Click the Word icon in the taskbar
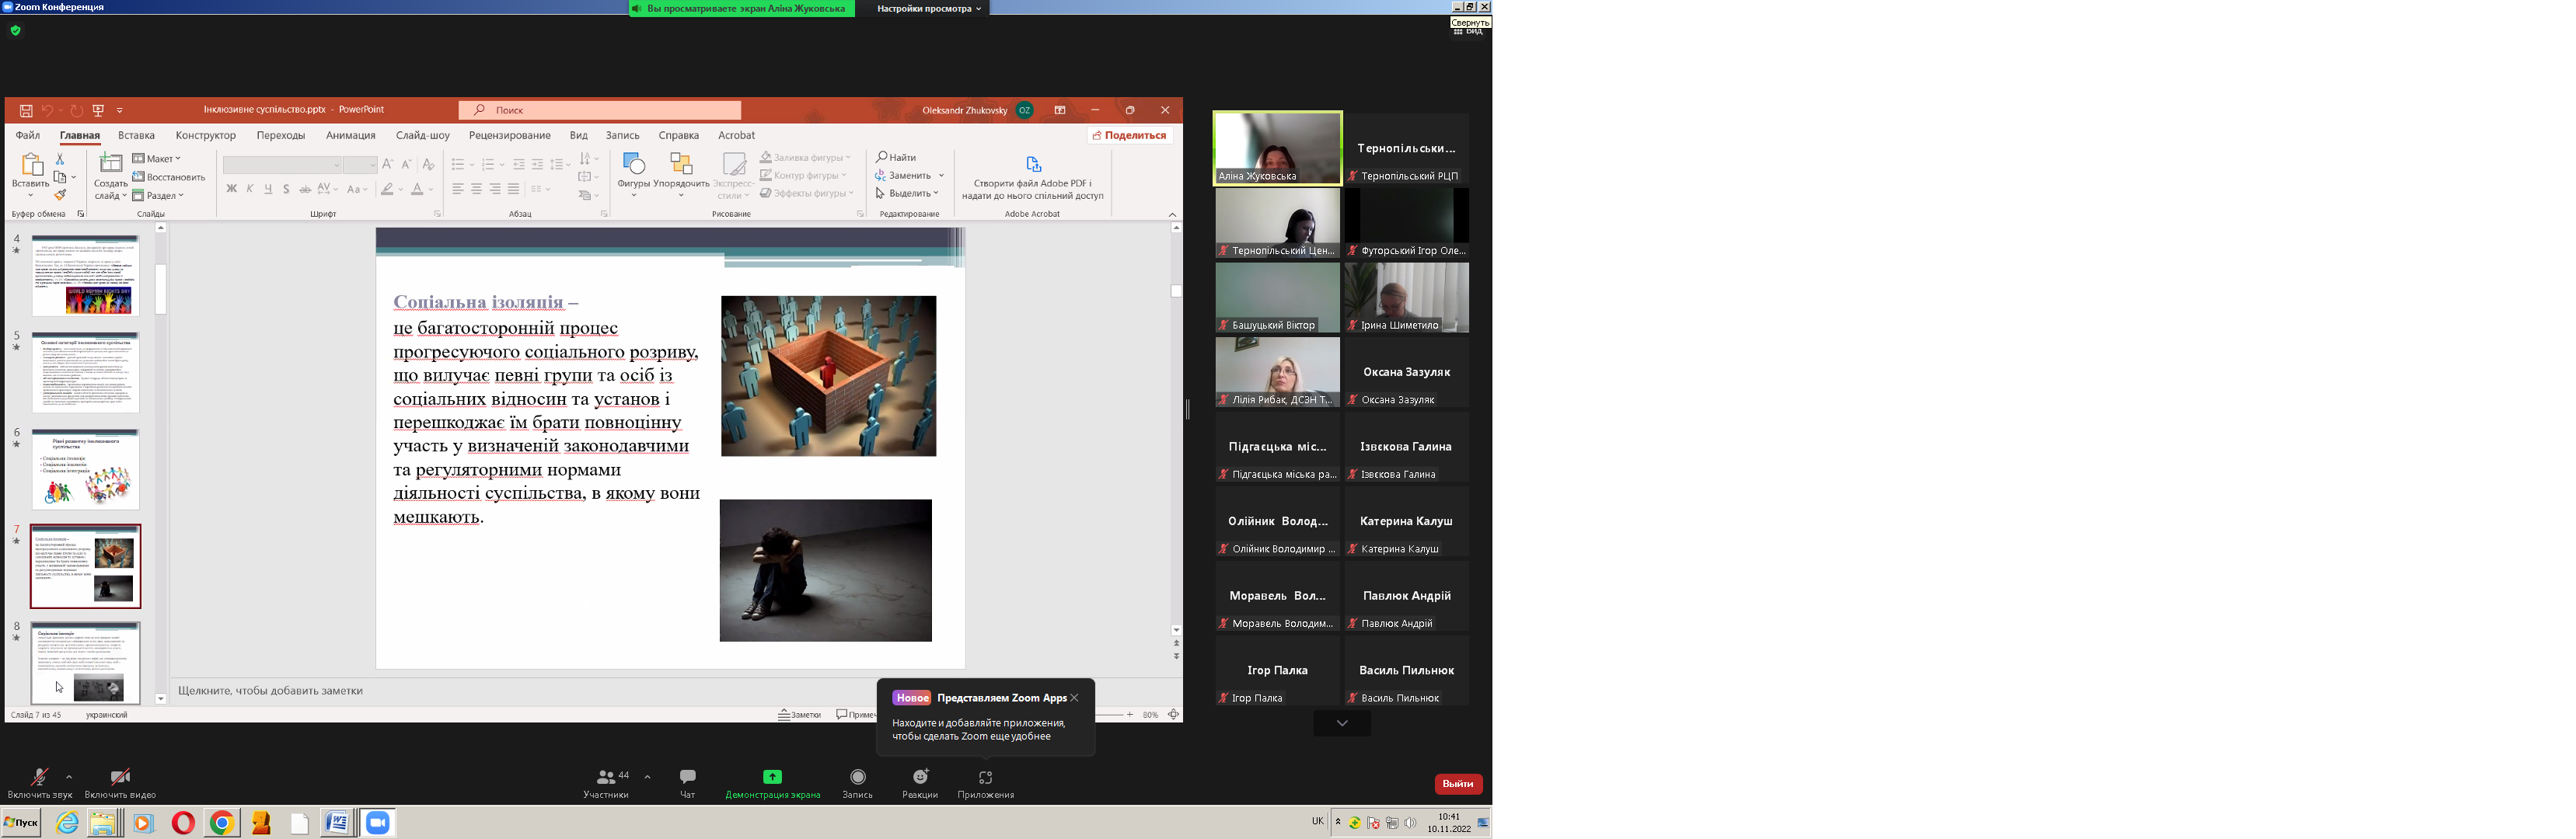The width and height of the screenshot is (2576, 839). [x=338, y=822]
